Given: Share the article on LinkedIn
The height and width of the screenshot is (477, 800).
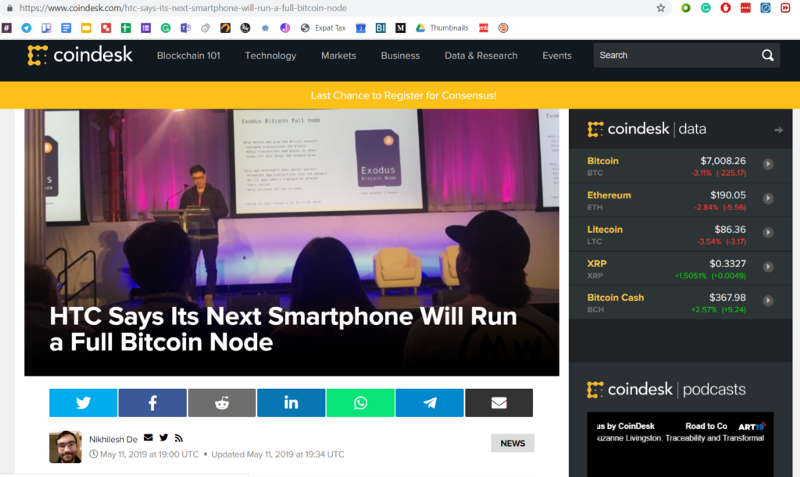Looking at the screenshot, I should click(291, 403).
